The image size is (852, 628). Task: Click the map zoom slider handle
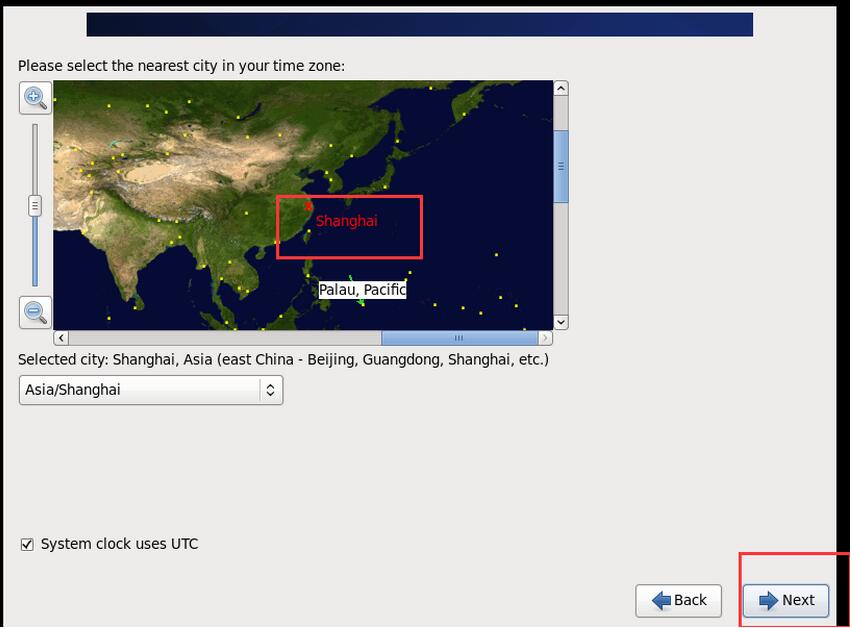(x=35, y=206)
